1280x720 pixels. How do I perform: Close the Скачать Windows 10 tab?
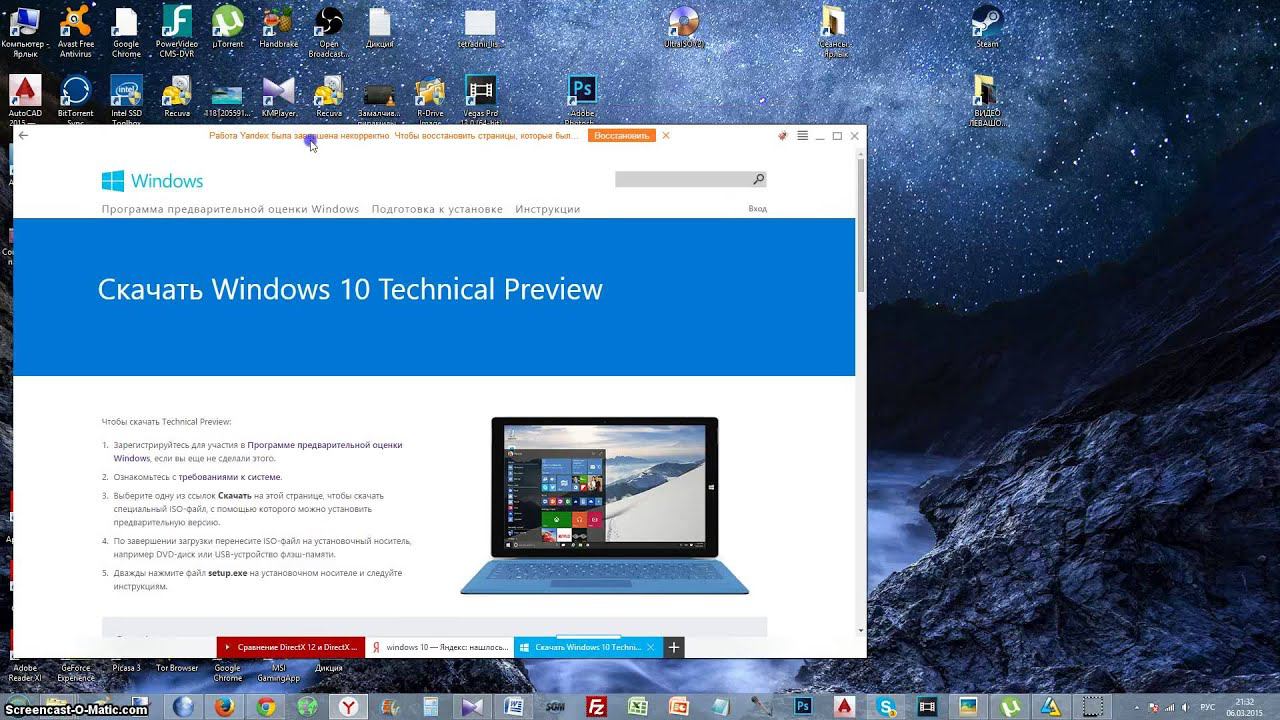pos(651,647)
